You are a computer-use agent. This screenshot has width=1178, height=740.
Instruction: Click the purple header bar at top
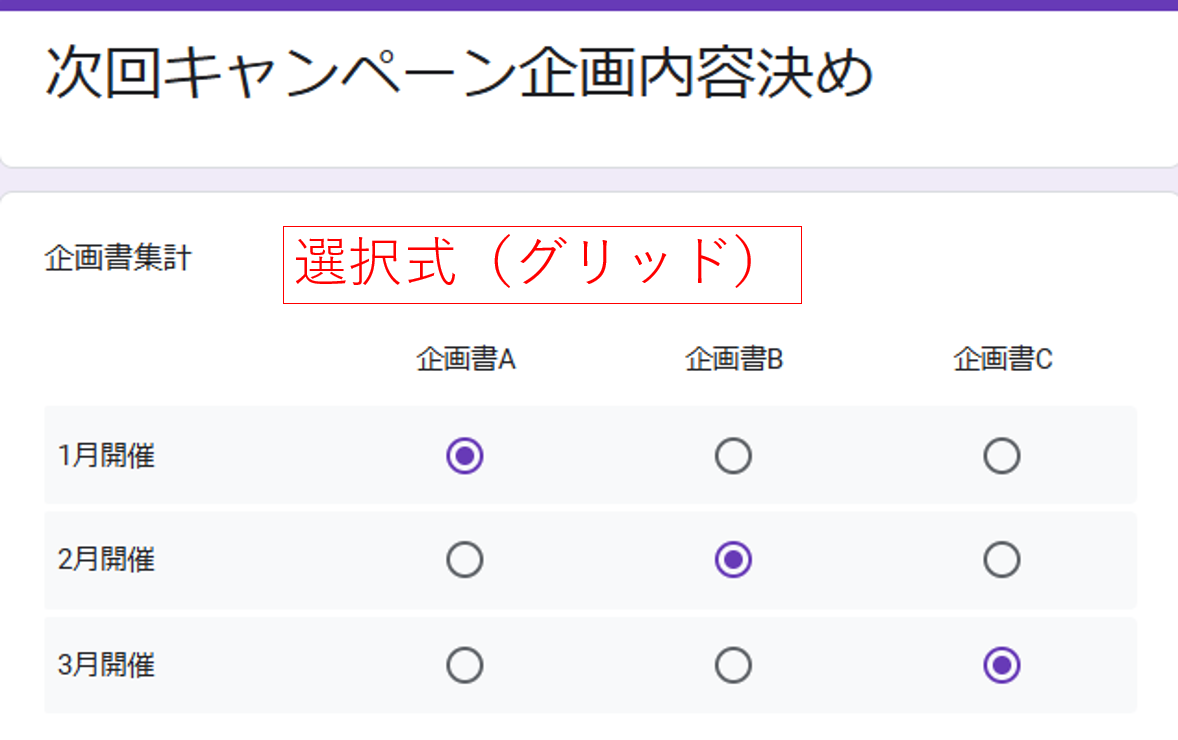[x=589, y=5]
